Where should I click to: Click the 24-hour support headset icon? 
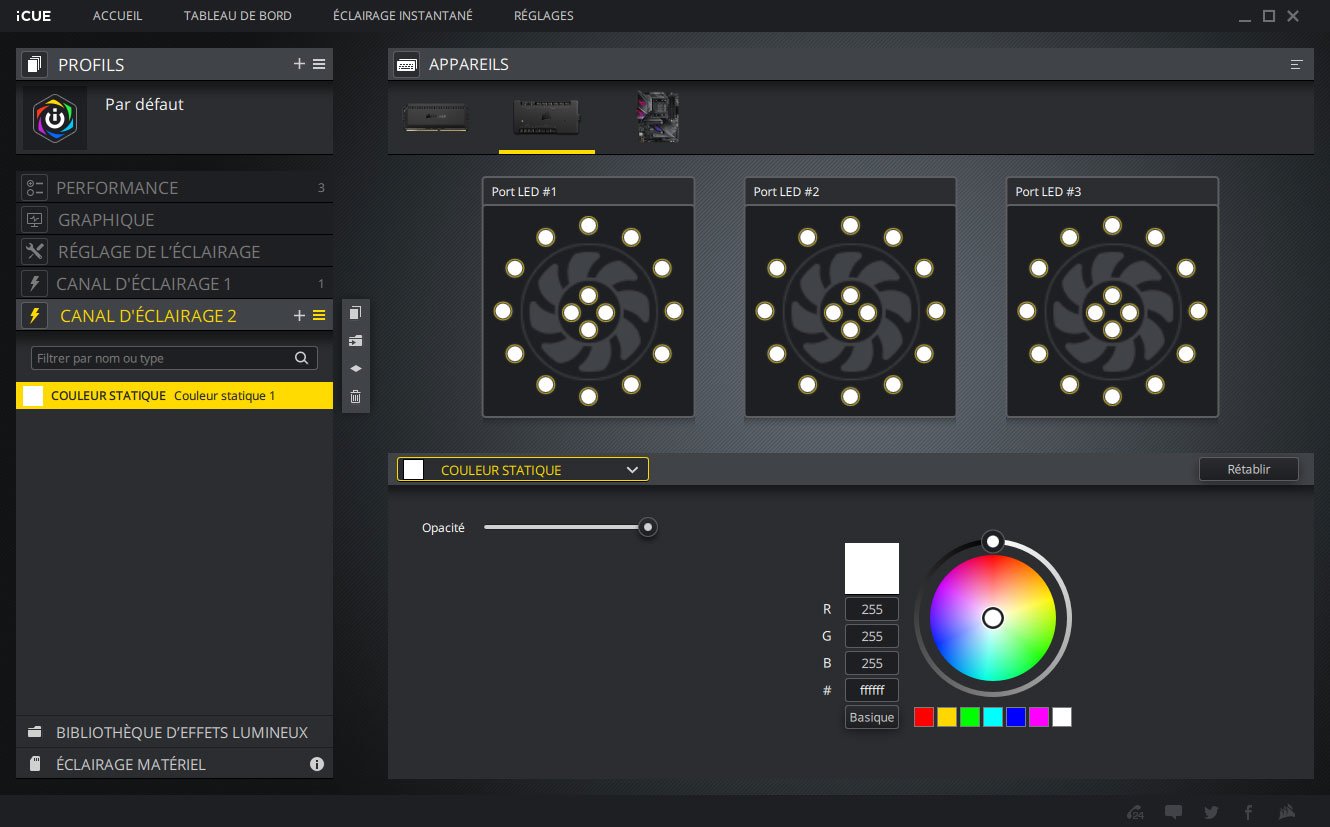pyautogui.click(x=1136, y=812)
